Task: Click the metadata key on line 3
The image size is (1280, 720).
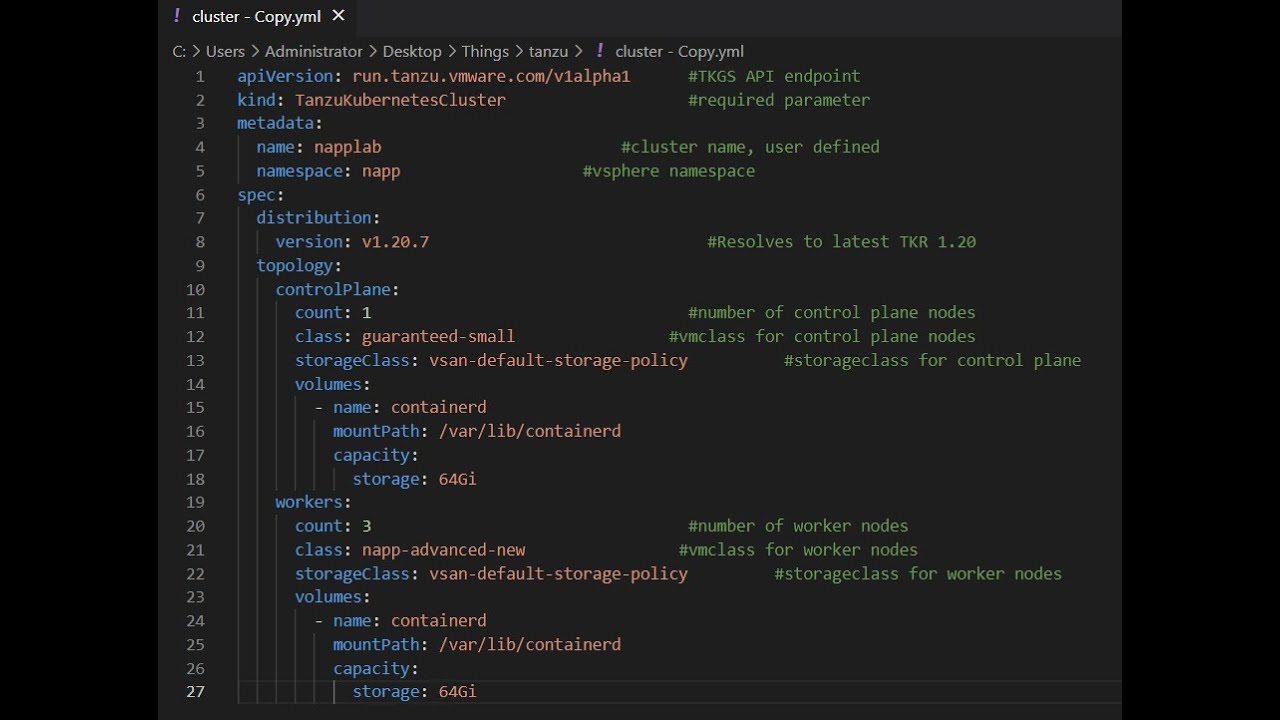Action: click(x=275, y=124)
